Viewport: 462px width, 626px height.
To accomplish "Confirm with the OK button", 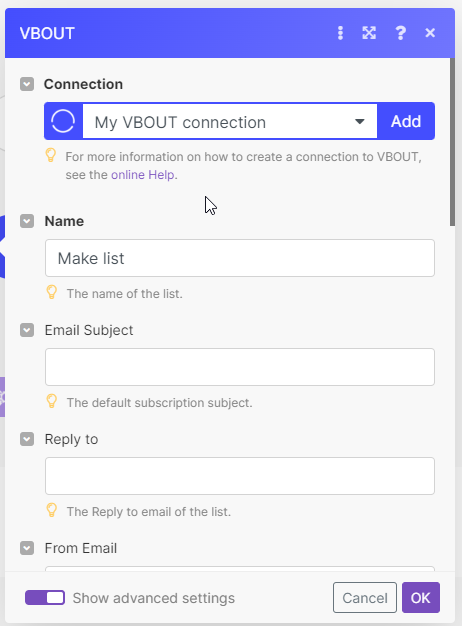I will tap(420, 598).
